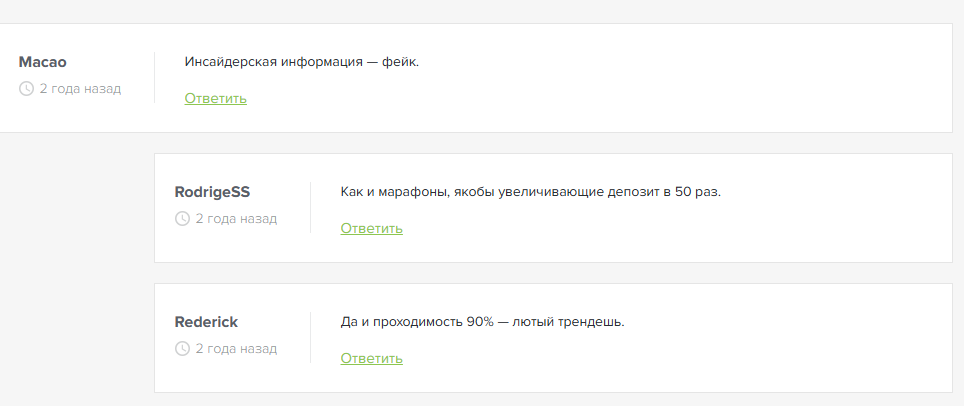
Task: Click the clock icon under Macao
Action: click(x=26, y=89)
